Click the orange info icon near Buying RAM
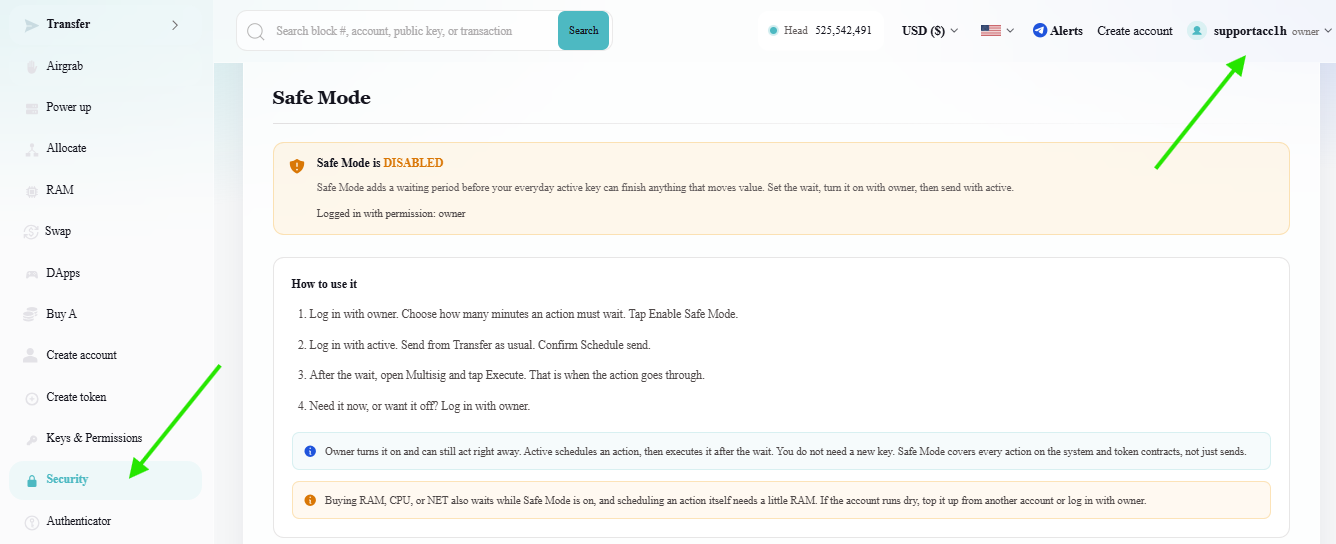The width and height of the screenshot is (1336, 544). (310, 500)
